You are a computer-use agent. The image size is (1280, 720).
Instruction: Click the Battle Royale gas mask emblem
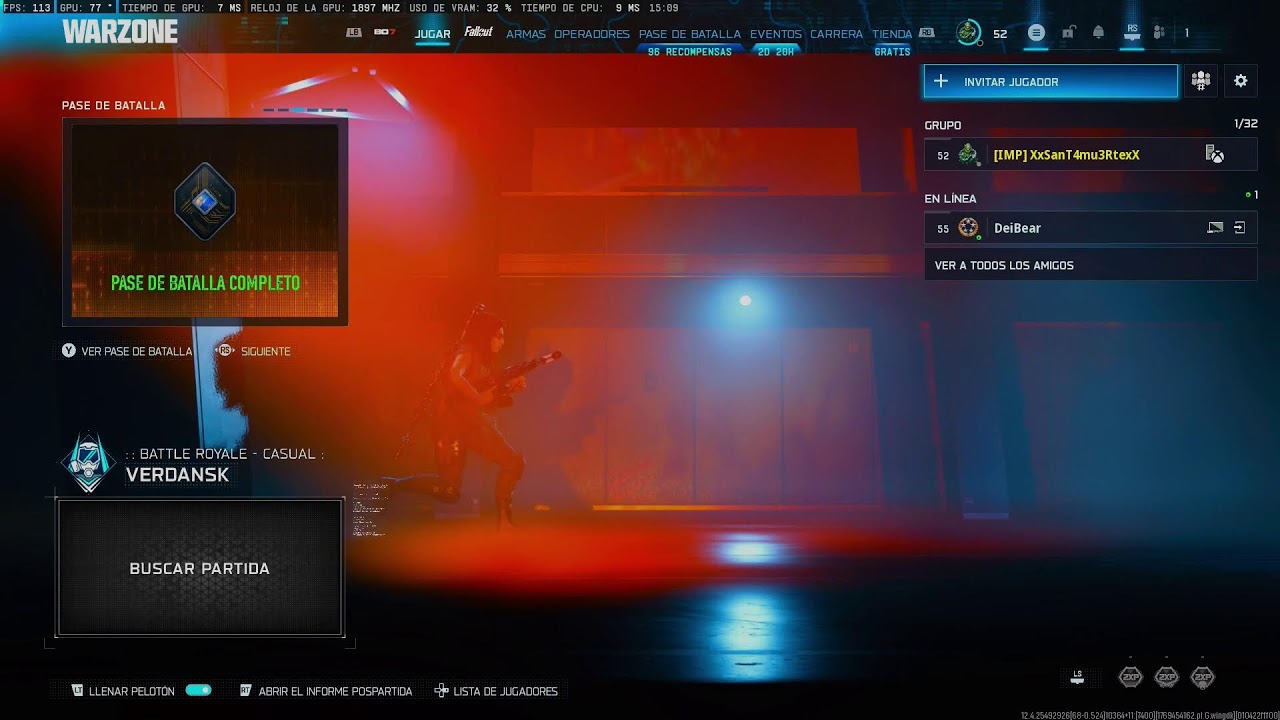(88, 463)
